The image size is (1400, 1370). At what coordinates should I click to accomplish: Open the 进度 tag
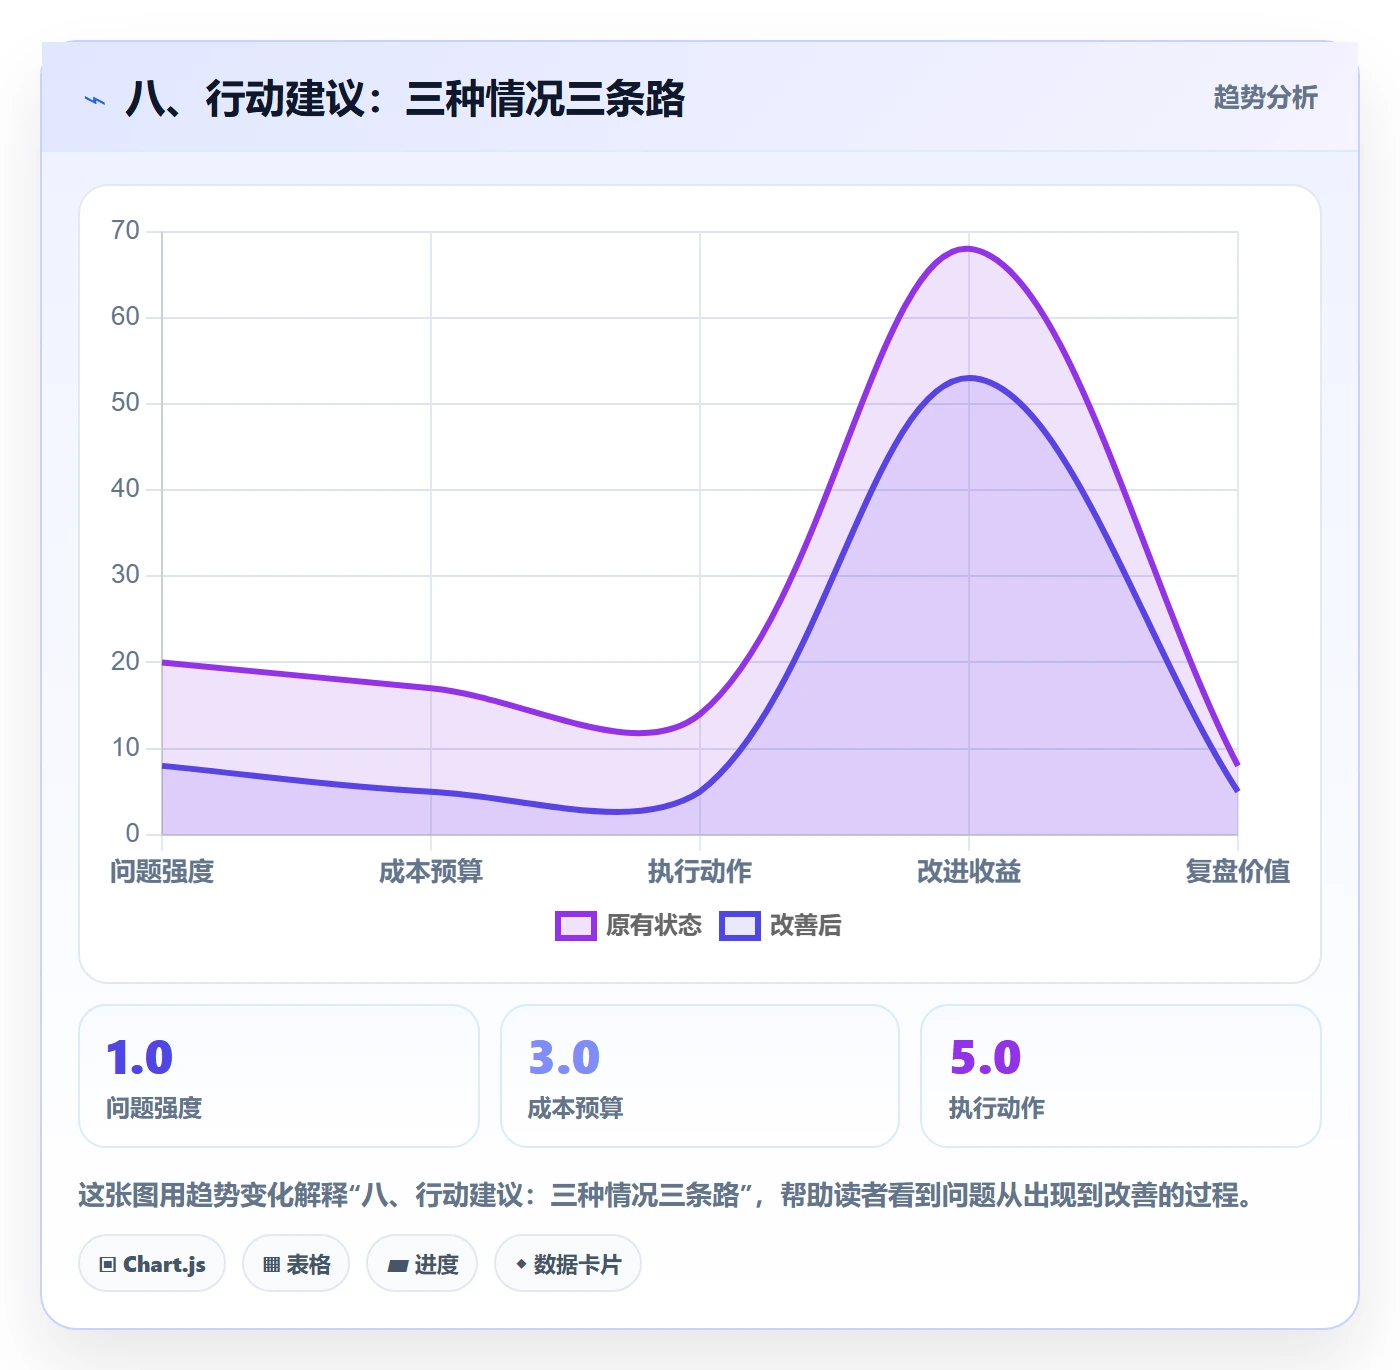pos(422,1264)
